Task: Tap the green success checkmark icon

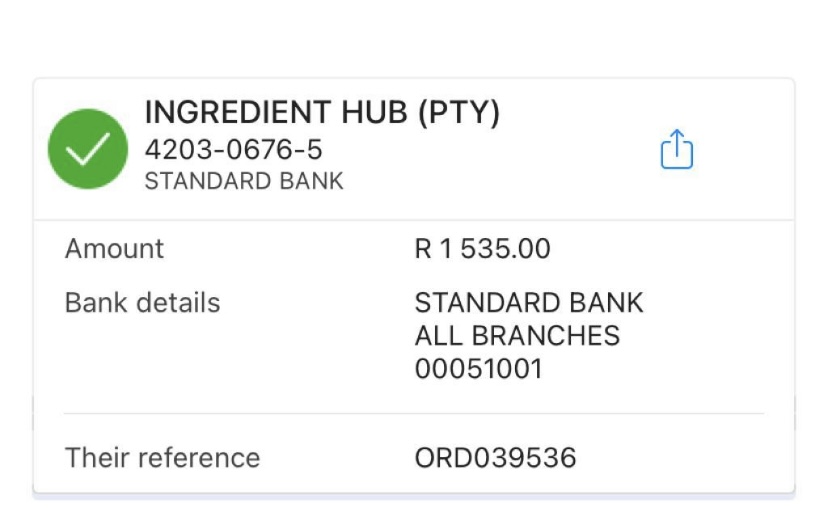Action: click(88, 149)
